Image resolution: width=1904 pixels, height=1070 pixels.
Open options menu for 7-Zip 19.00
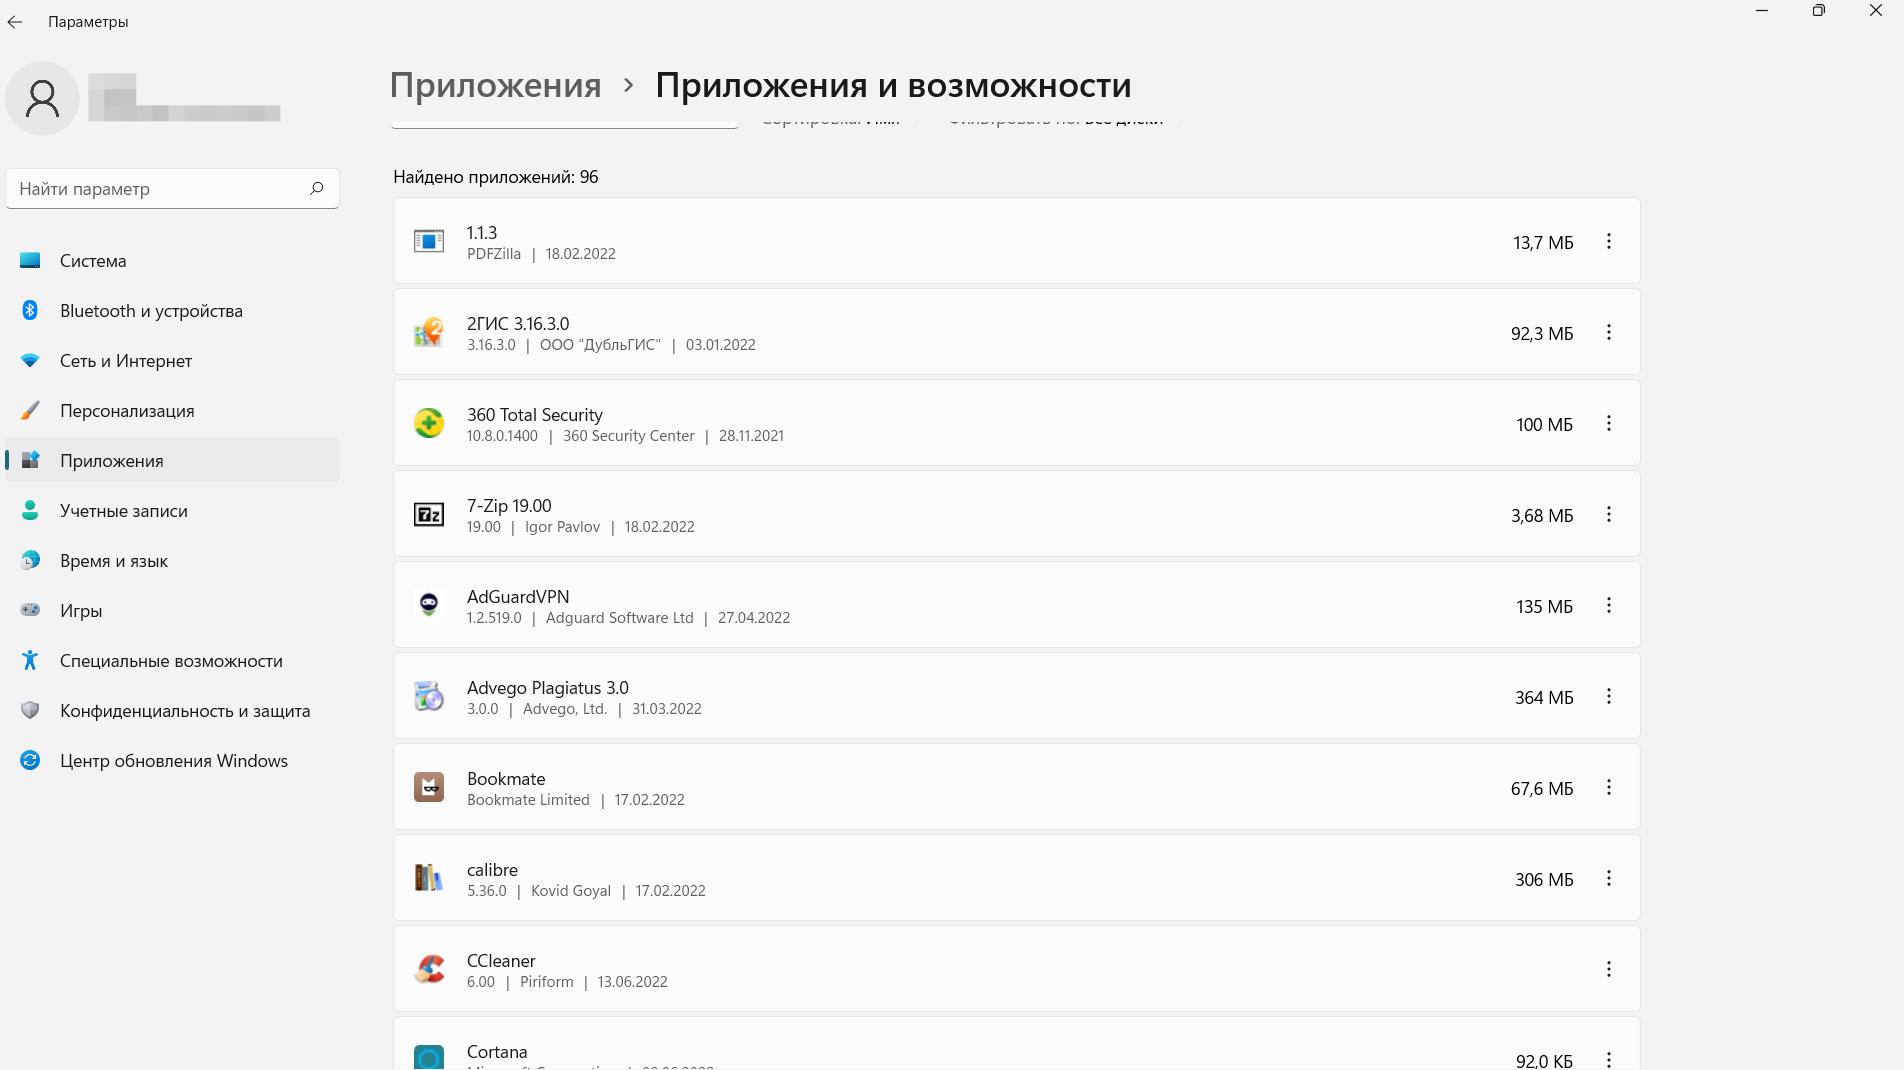[1609, 514]
